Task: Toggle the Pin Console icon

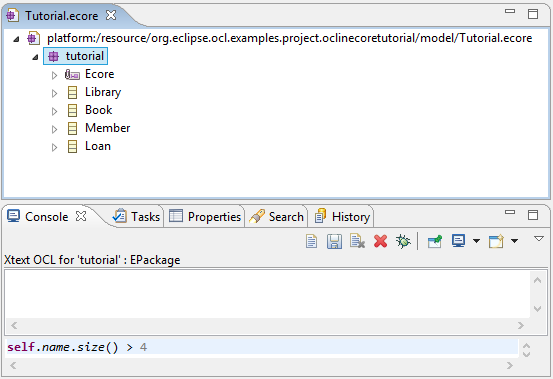Action: click(x=434, y=242)
